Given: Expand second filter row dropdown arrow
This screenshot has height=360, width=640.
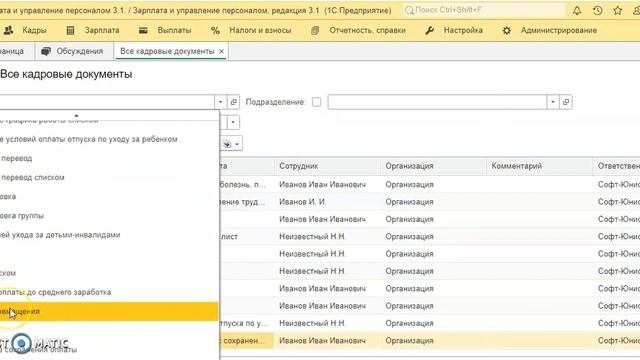Looking at the screenshot, I should pyautogui.click(x=233, y=122).
